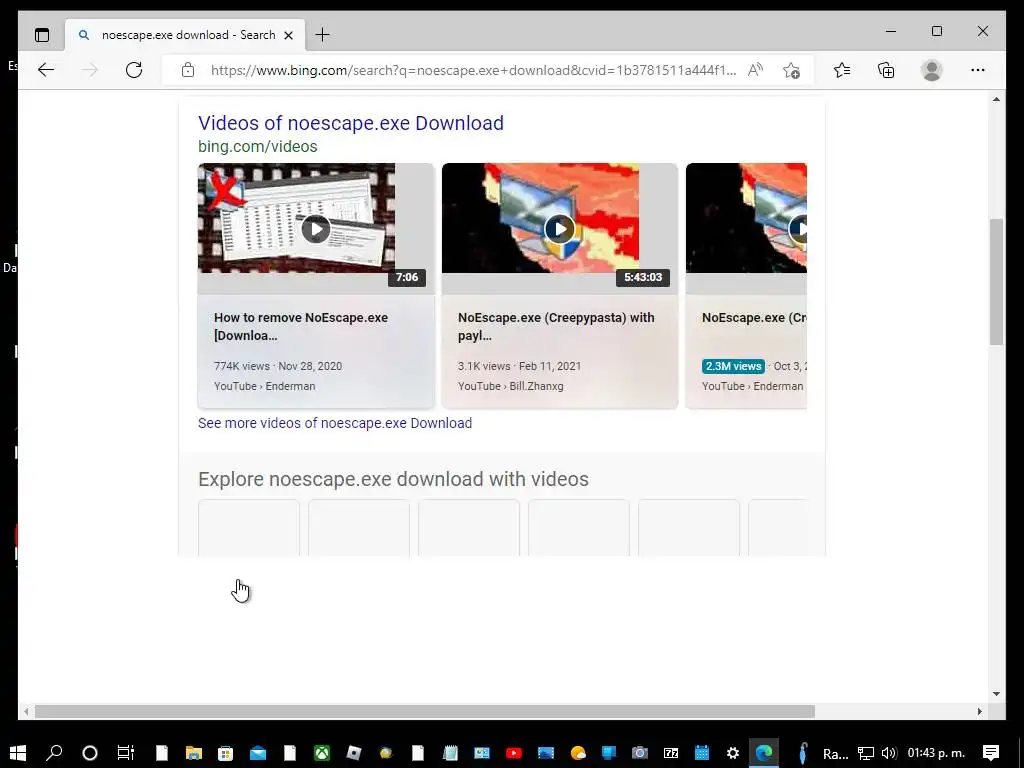Image resolution: width=1024 pixels, height=768 pixels.
Task: Open Collections panel
Action: point(886,70)
